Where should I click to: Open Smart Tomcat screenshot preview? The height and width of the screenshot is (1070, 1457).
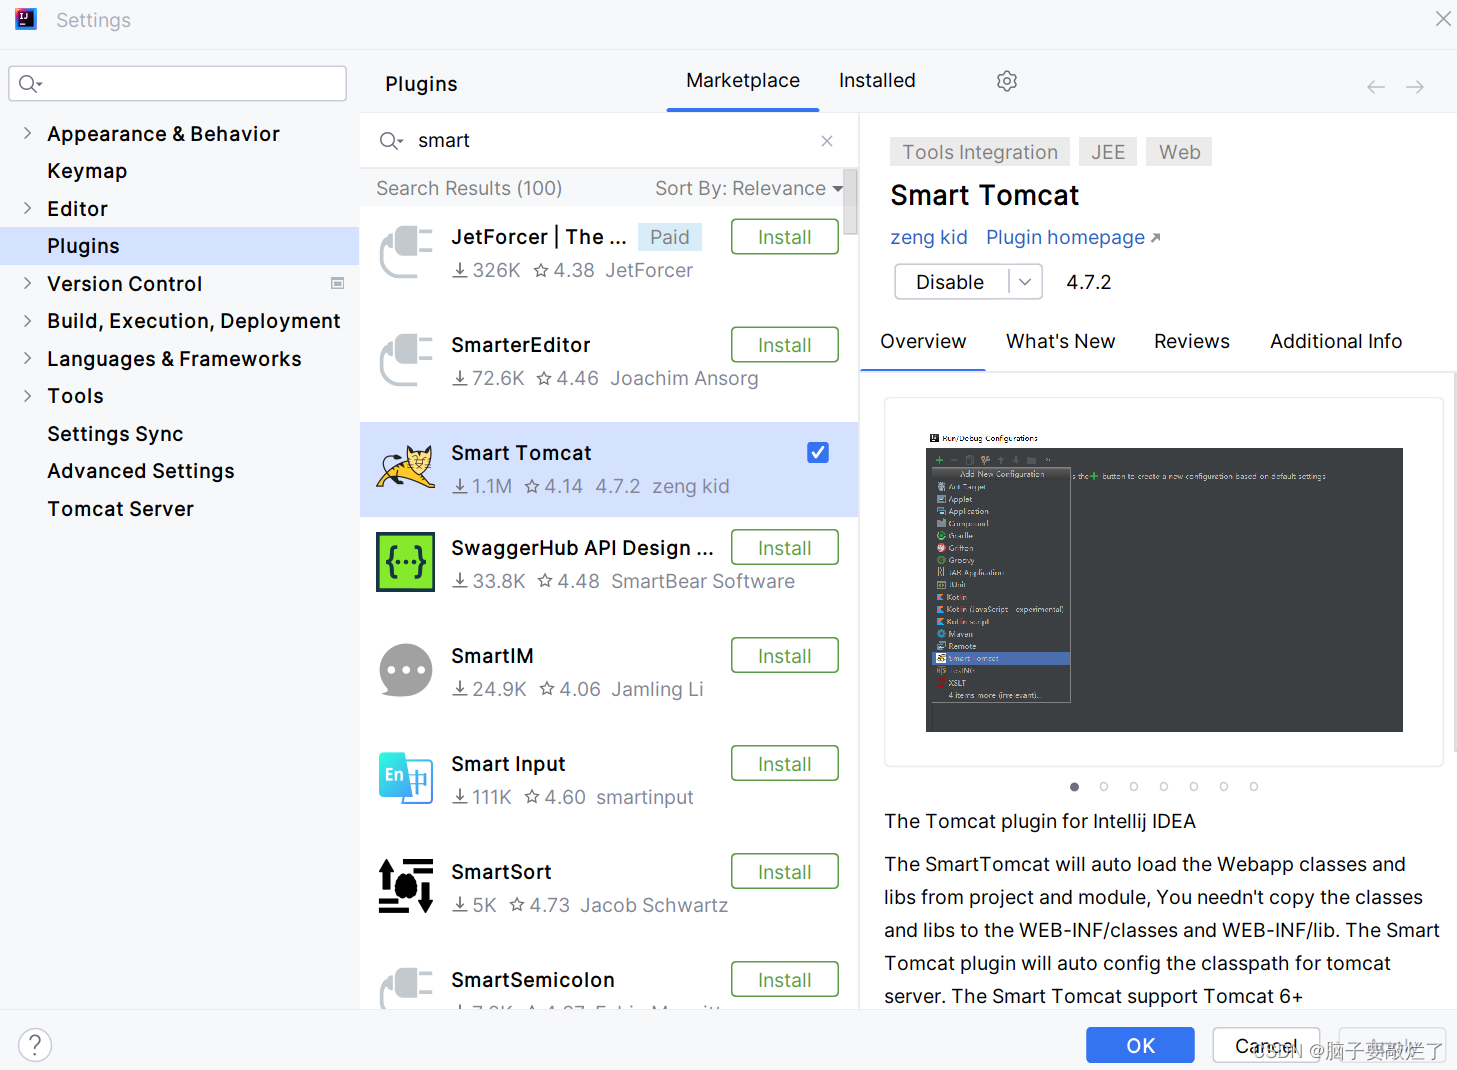coord(1164,582)
